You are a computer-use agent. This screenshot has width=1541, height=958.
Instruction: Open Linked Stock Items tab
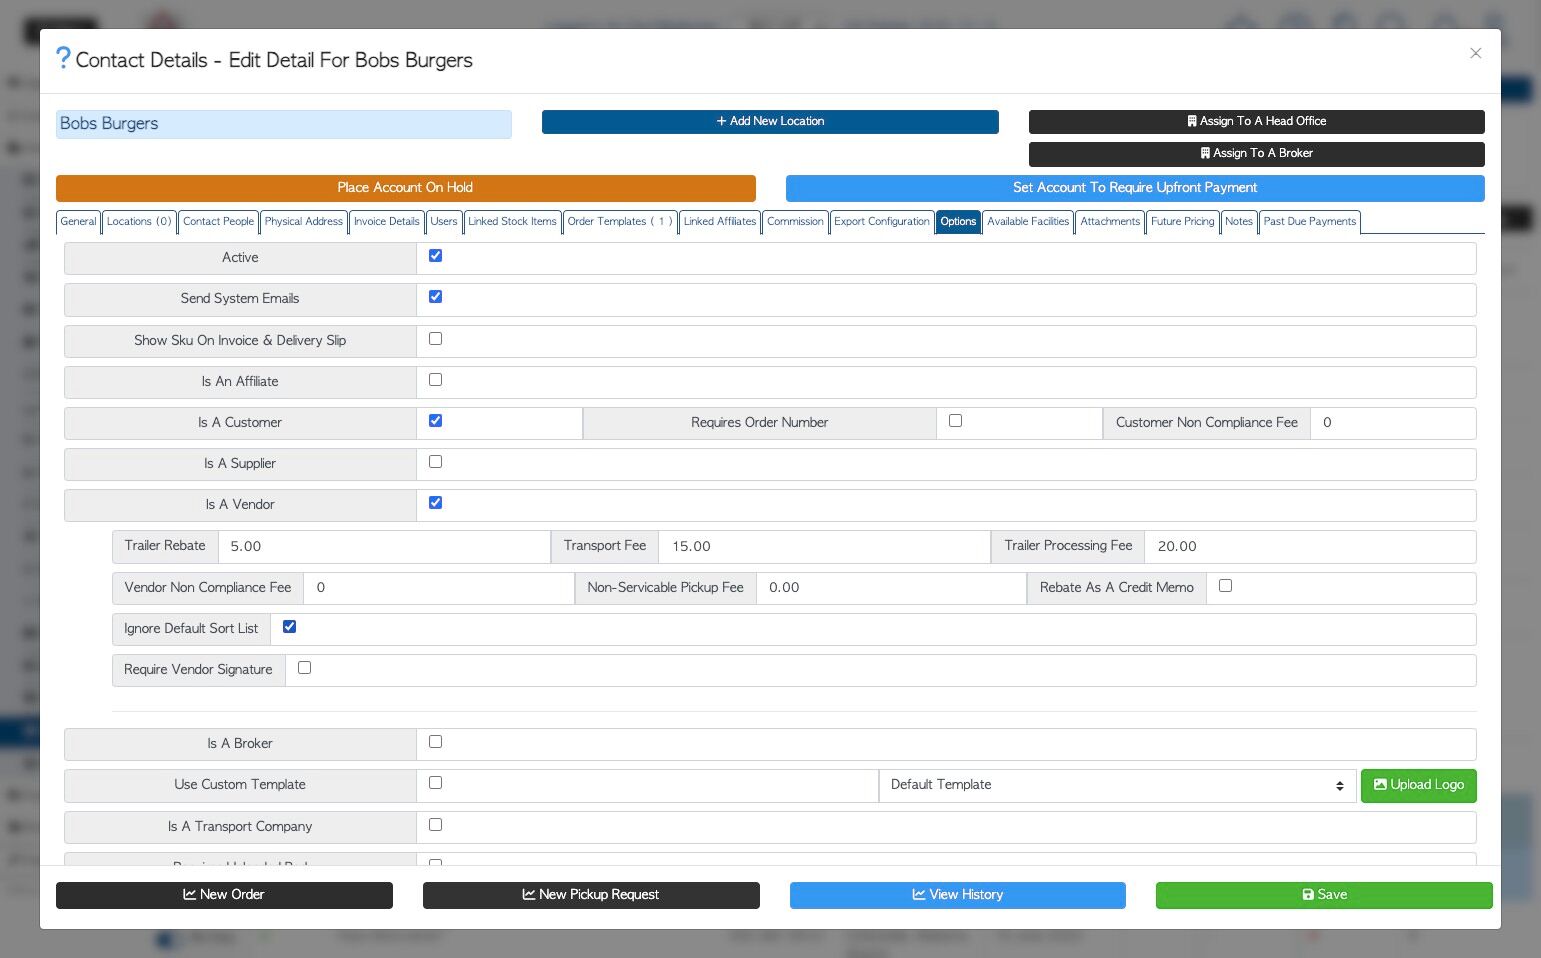(x=512, y=222)
